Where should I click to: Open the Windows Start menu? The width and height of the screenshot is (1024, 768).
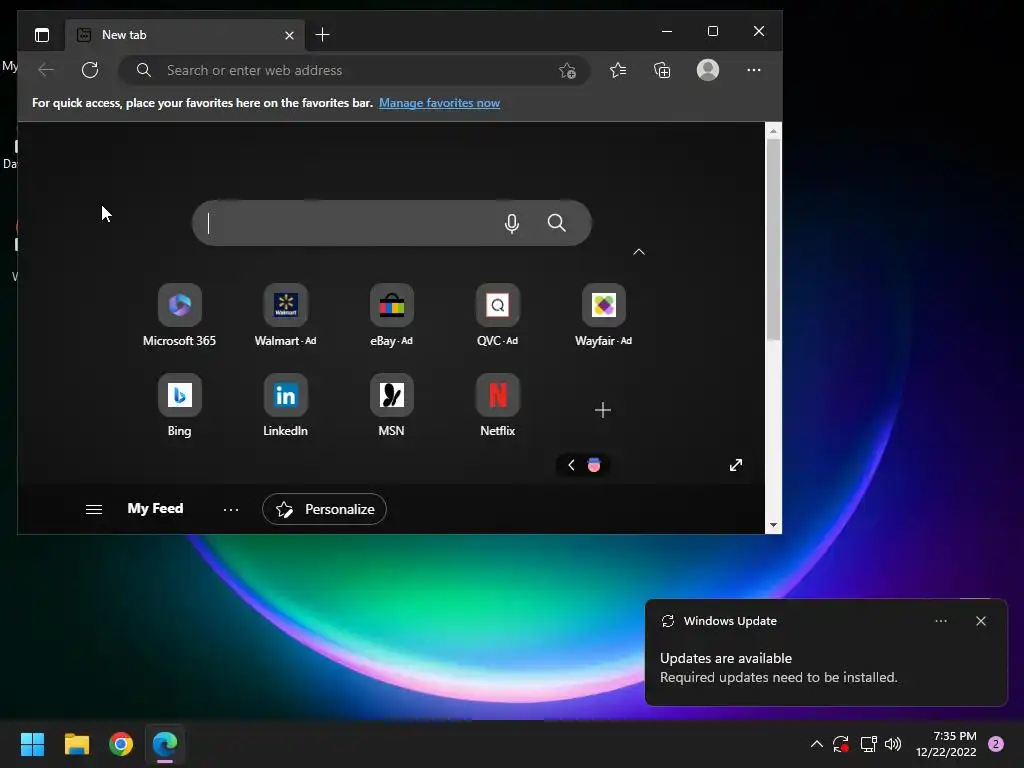pos(33,744)
